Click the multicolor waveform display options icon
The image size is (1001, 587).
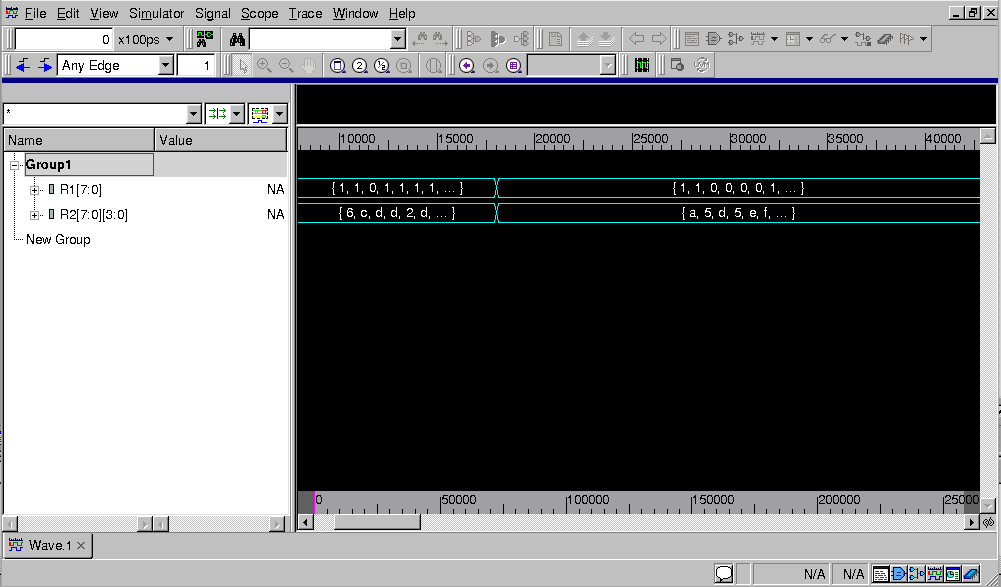pyautogui.click(x=260, y=114)
